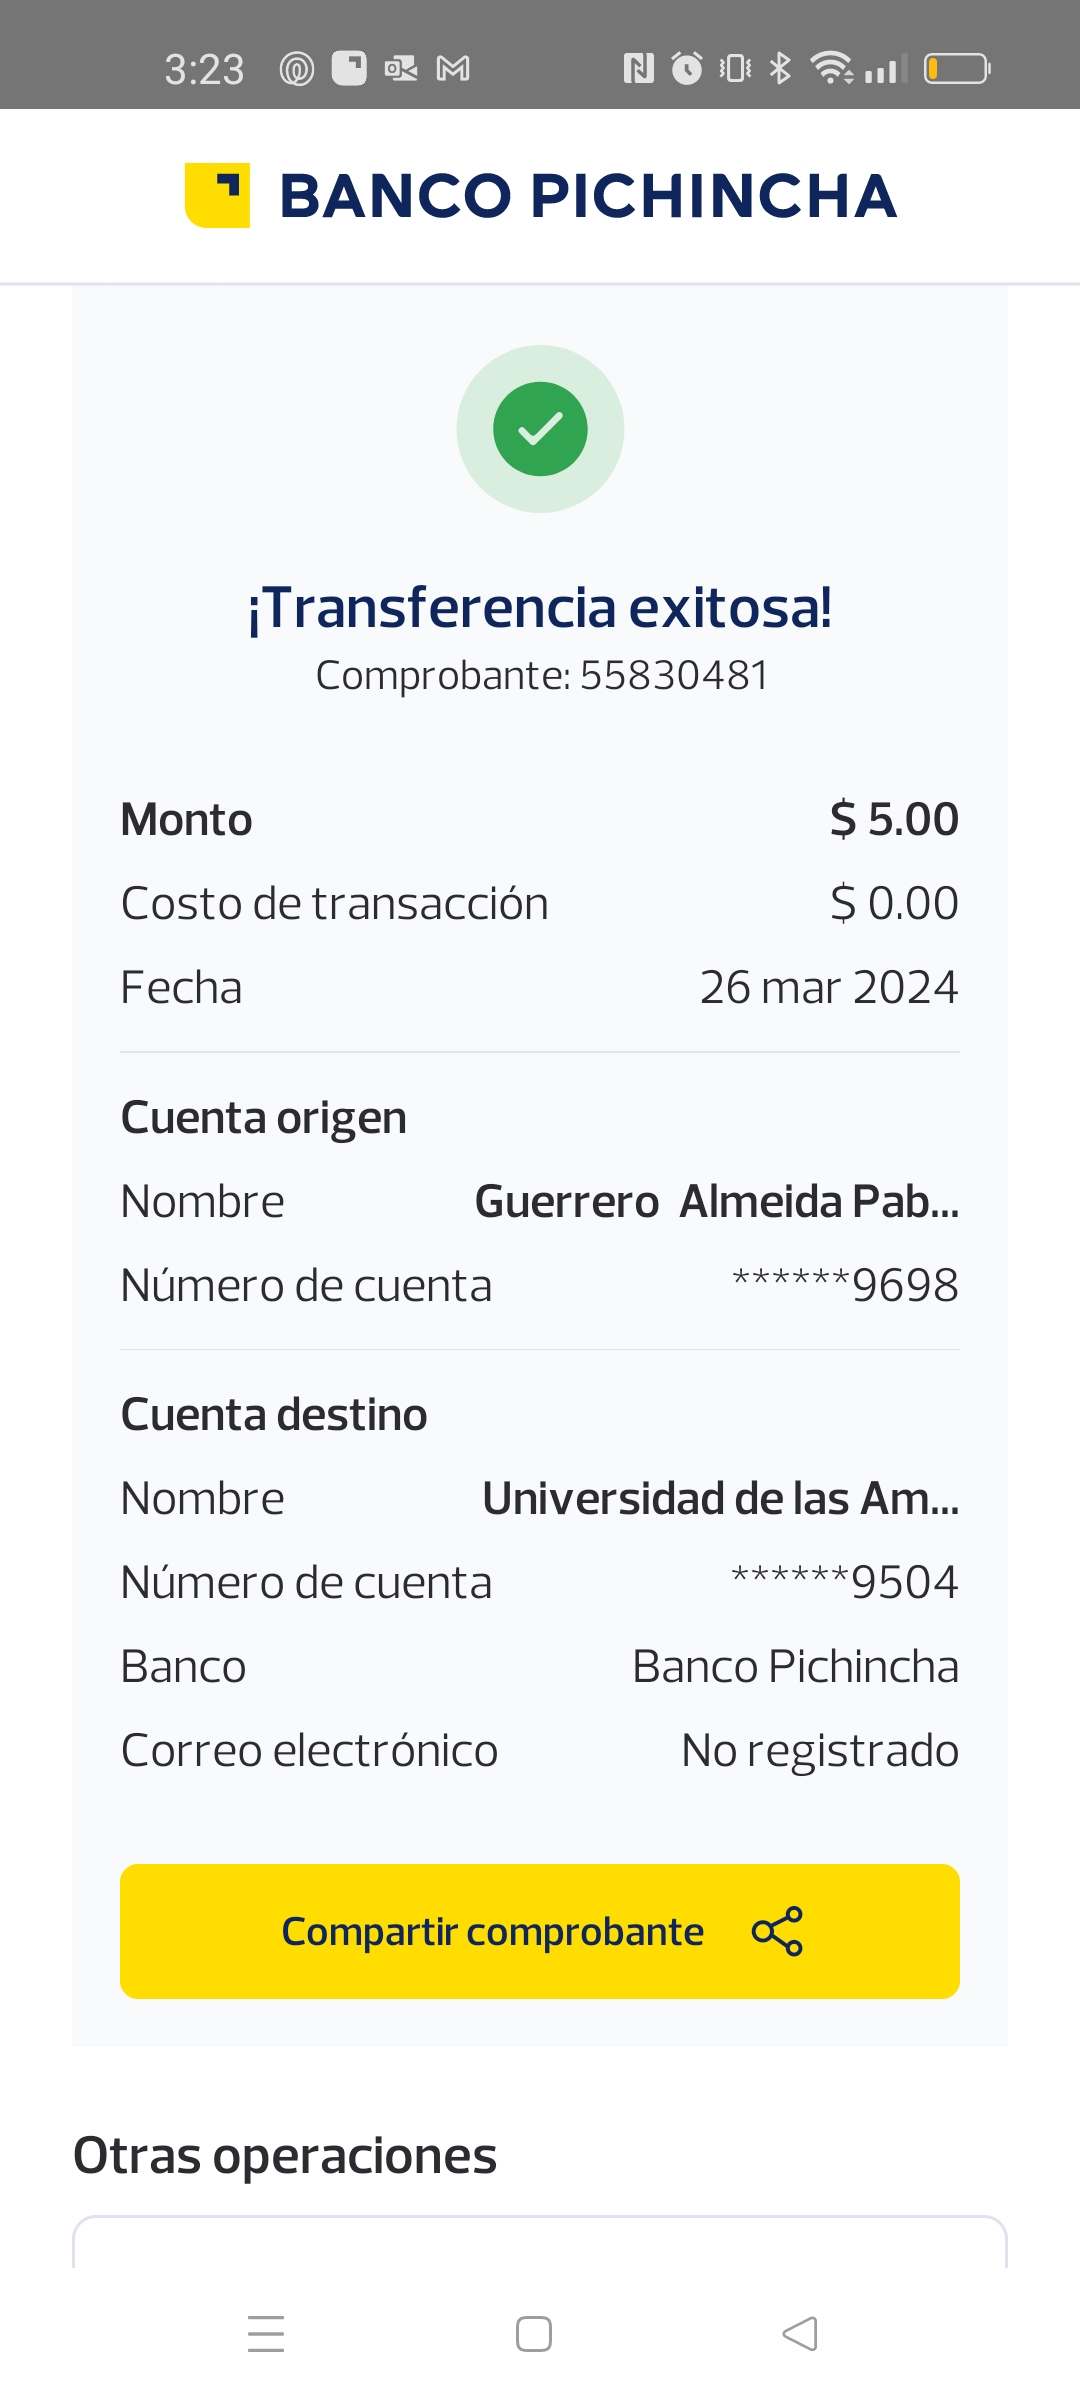Click the Otras operaciones section heading
Image resolution: width=1080 pixels, height=2400 pixels.
285,2155
